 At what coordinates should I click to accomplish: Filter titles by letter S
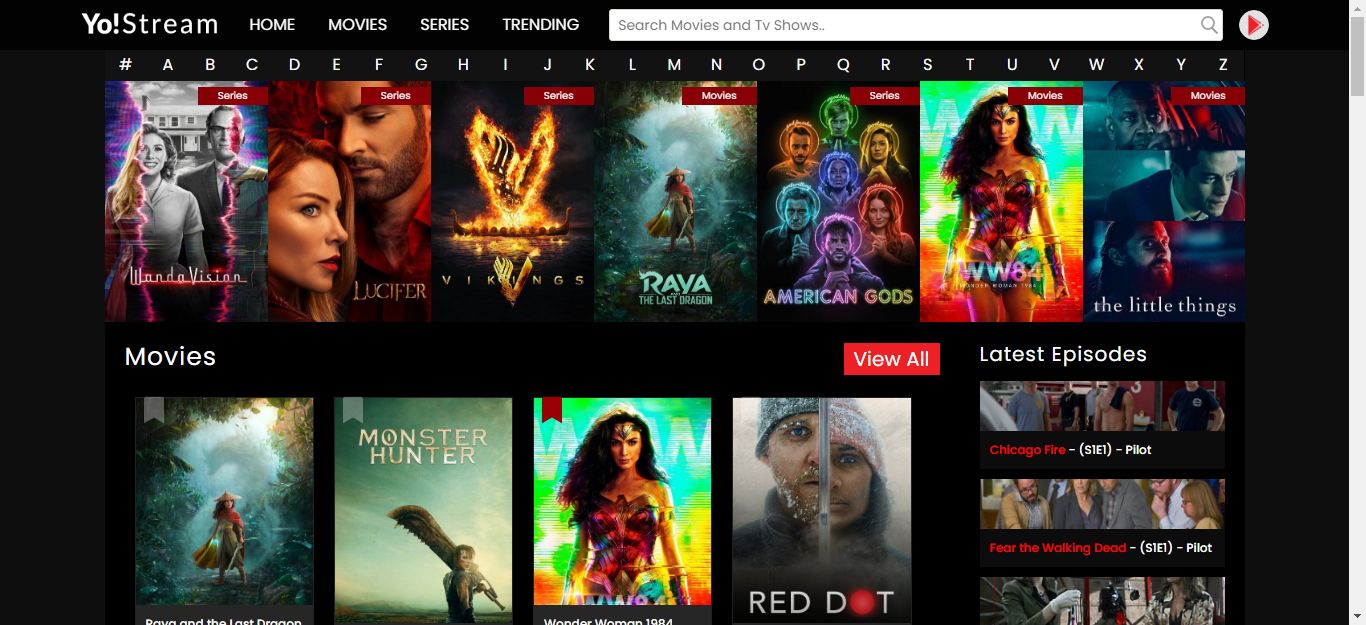tap(927, 64)
